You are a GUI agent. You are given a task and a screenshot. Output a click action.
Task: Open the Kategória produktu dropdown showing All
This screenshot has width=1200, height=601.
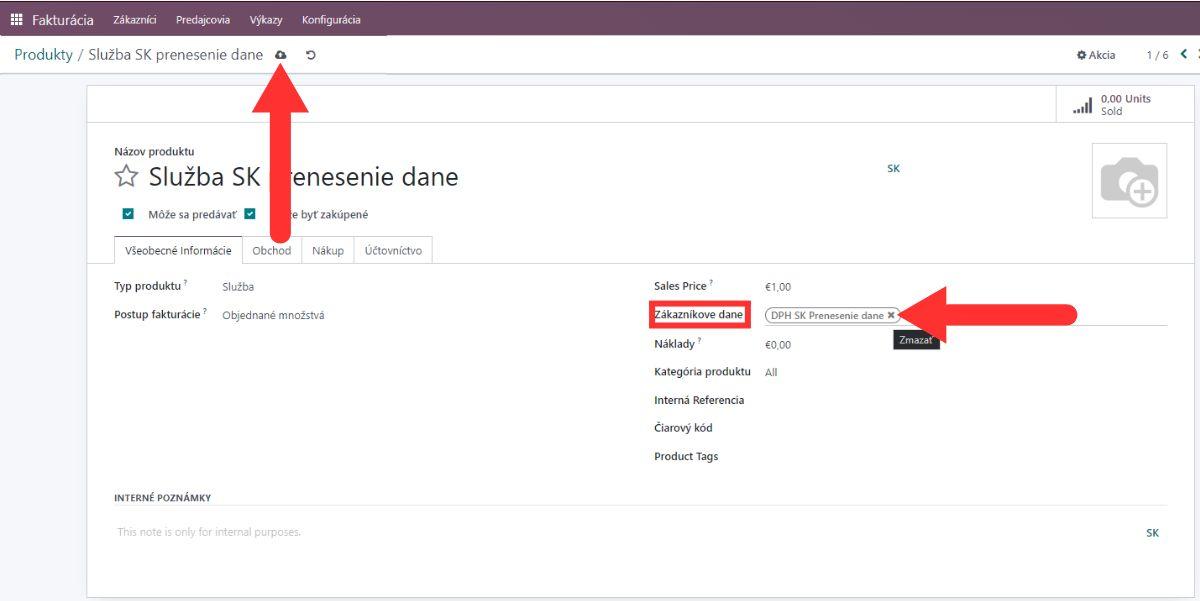771,372
